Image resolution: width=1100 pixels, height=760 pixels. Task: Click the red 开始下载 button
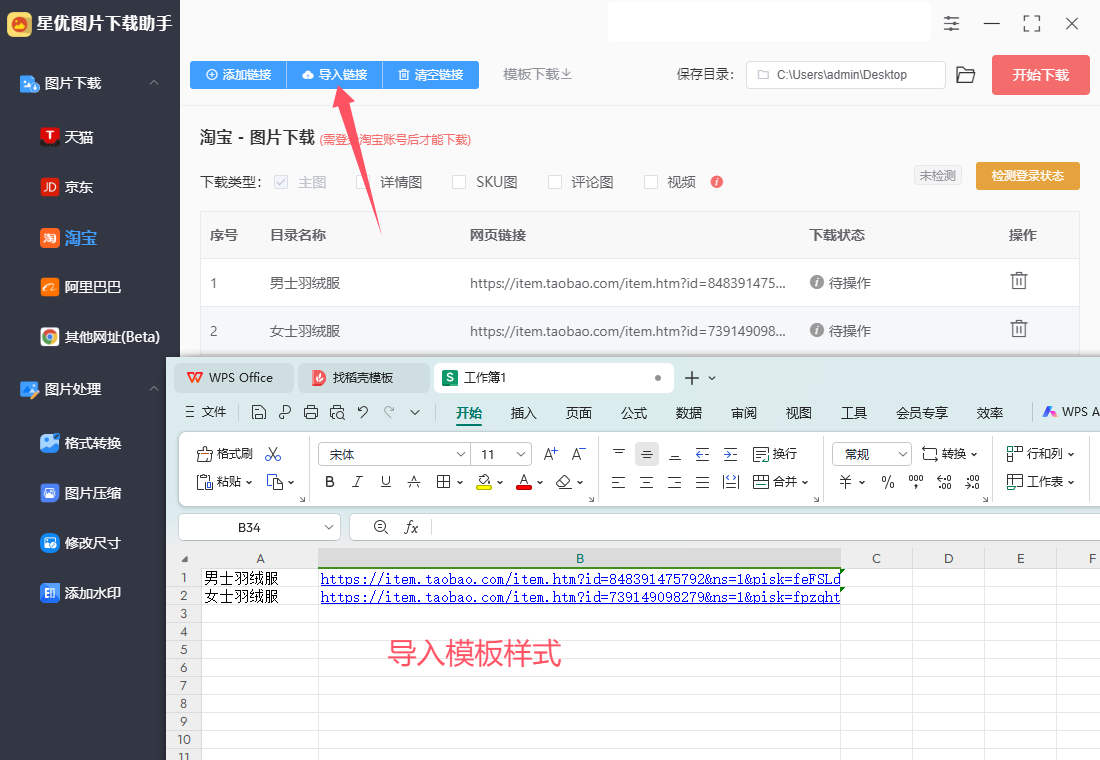(1040, 75)
